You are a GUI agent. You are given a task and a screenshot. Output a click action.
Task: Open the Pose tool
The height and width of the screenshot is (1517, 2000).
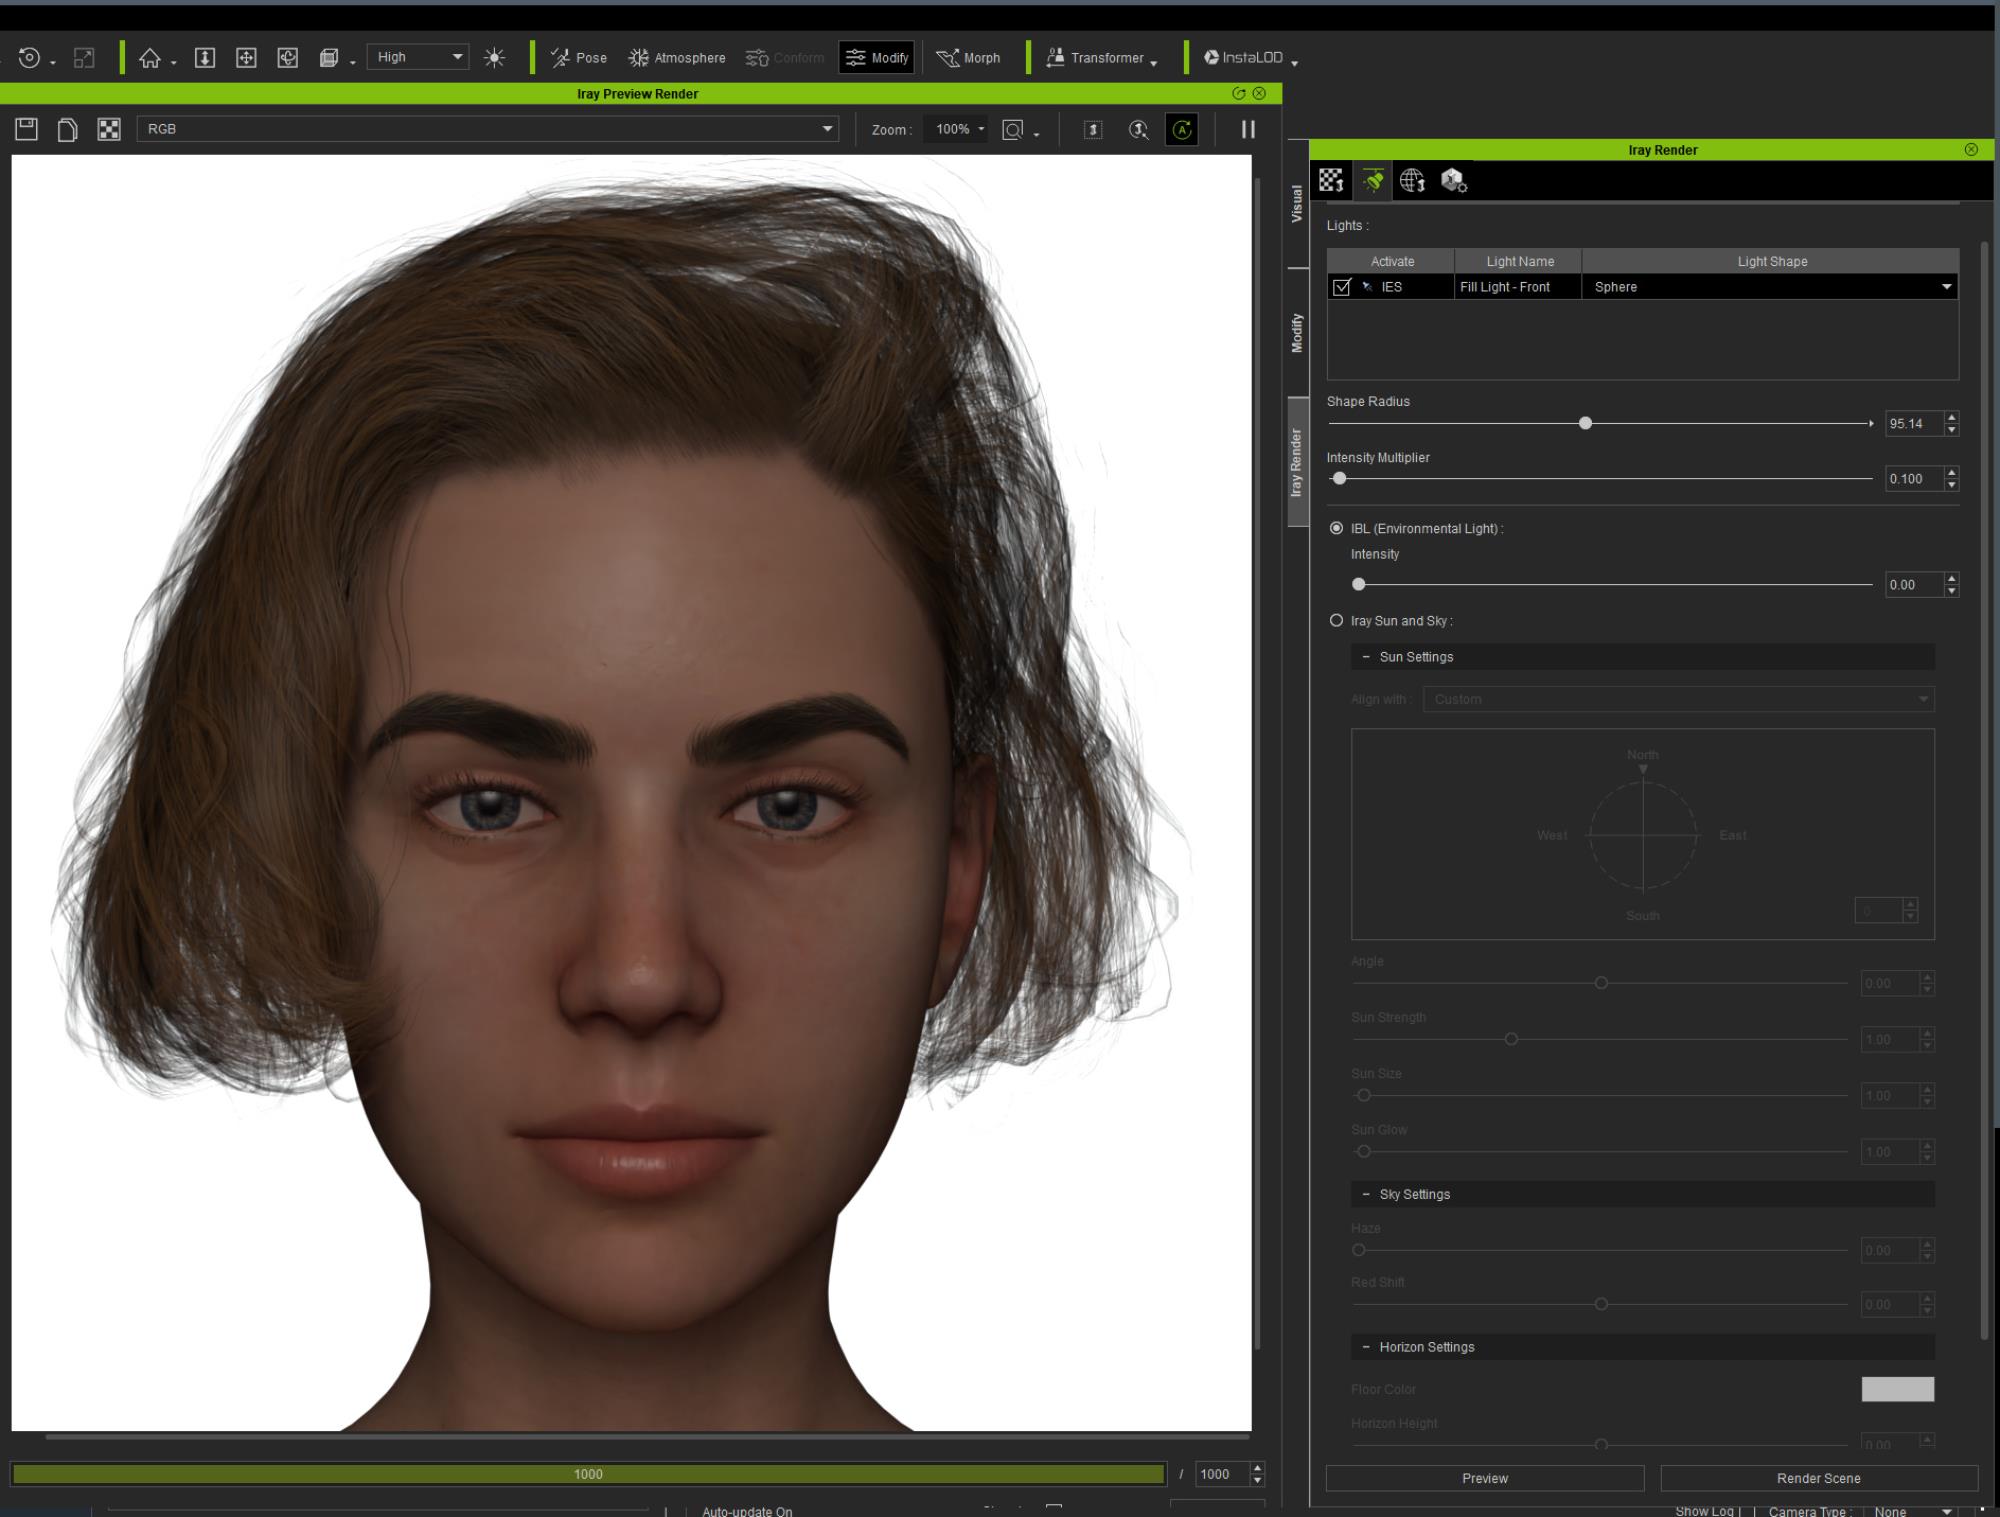point(579,58)
